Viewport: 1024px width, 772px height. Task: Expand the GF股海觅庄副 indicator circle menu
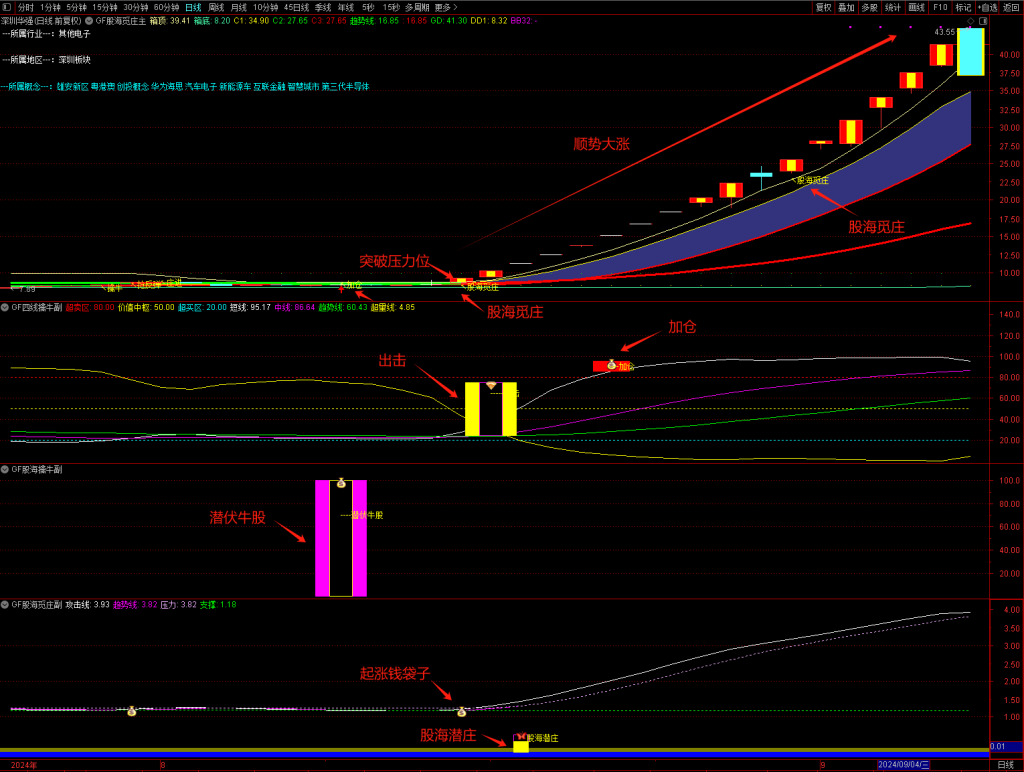tap(5, 604)
